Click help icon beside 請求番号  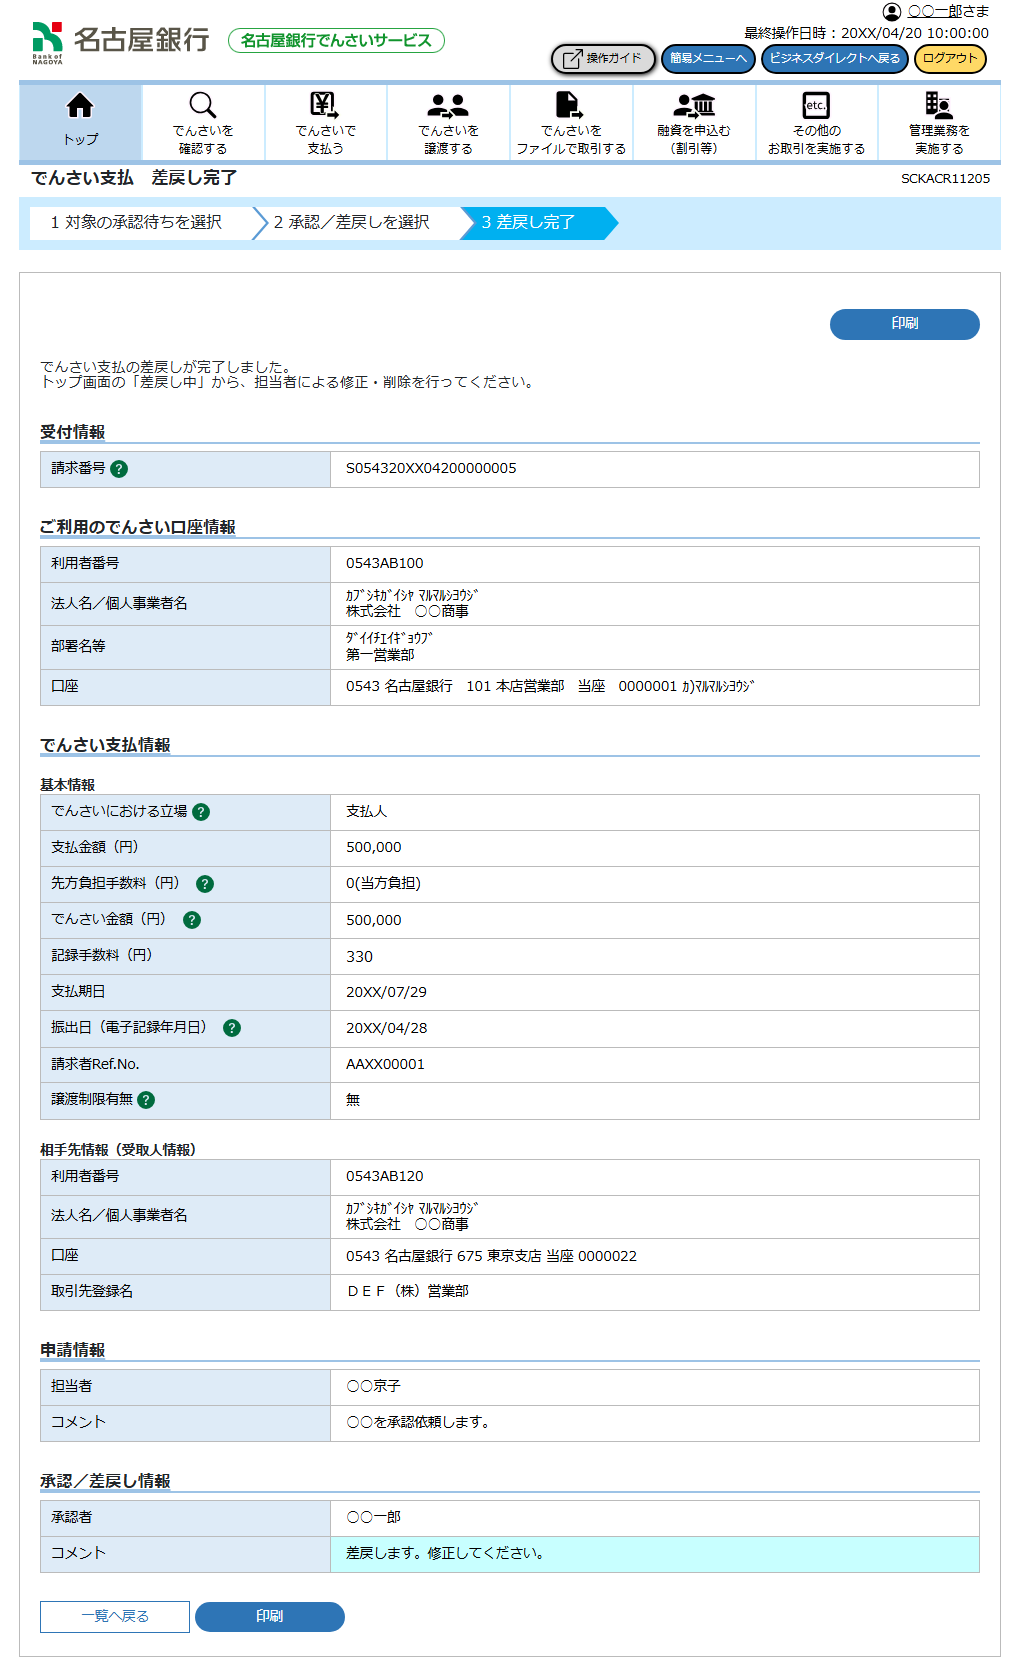pos(119,469)
